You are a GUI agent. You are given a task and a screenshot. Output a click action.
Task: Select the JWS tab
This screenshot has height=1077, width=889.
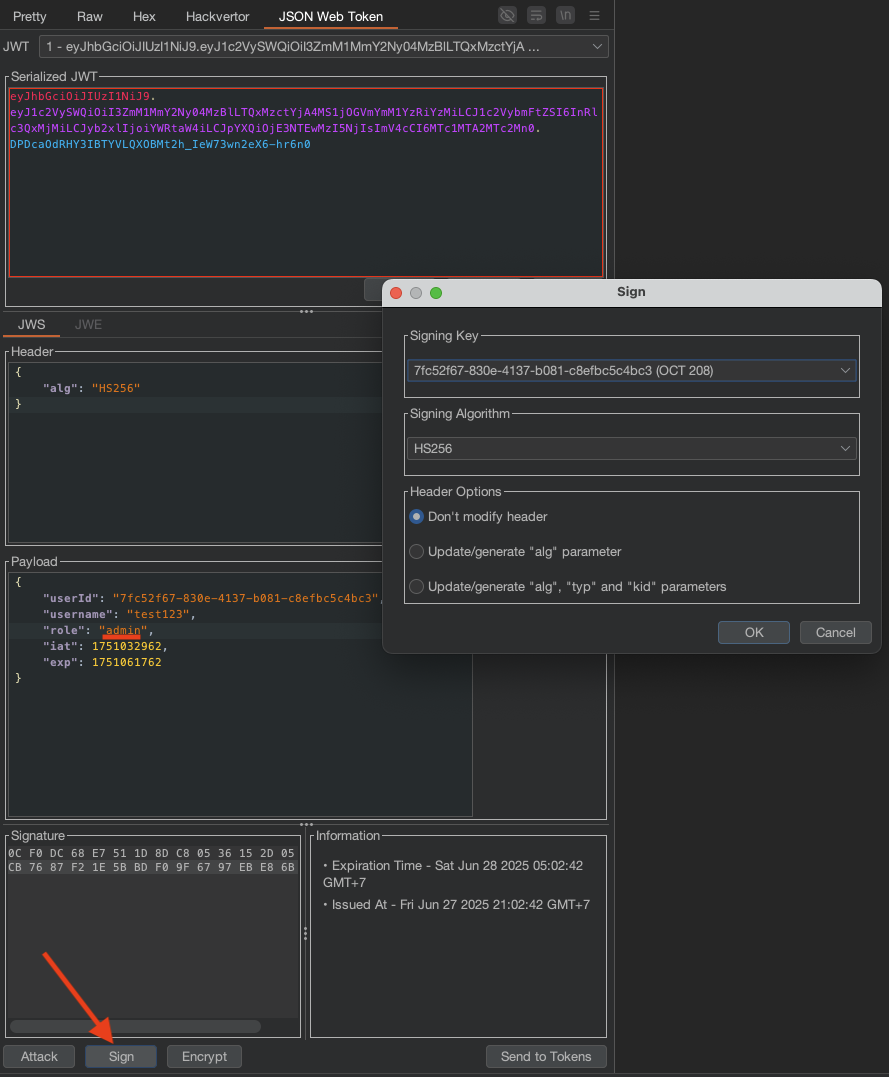pyautogui.click(x=32, y=324)
